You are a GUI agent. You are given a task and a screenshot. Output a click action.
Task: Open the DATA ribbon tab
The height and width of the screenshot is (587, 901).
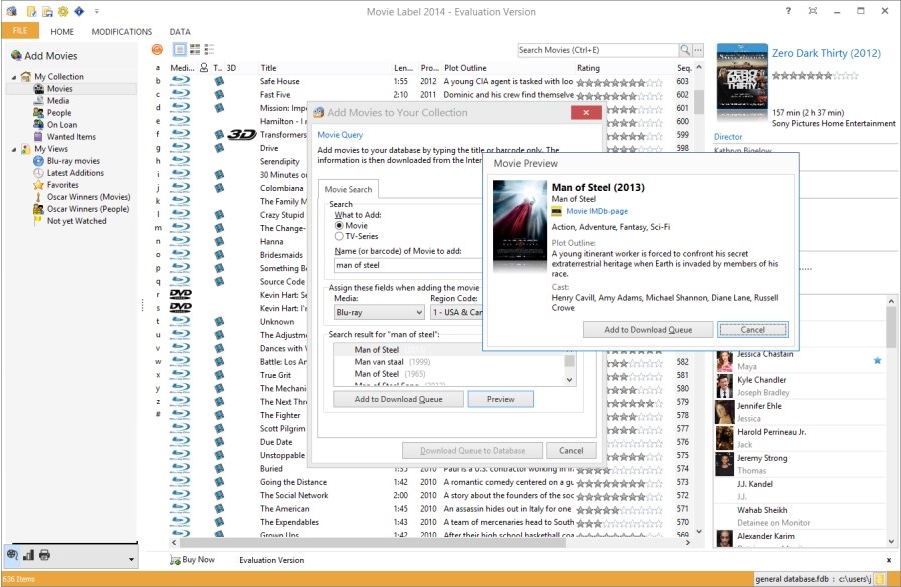pyautogui.click(x=180, y=32)
